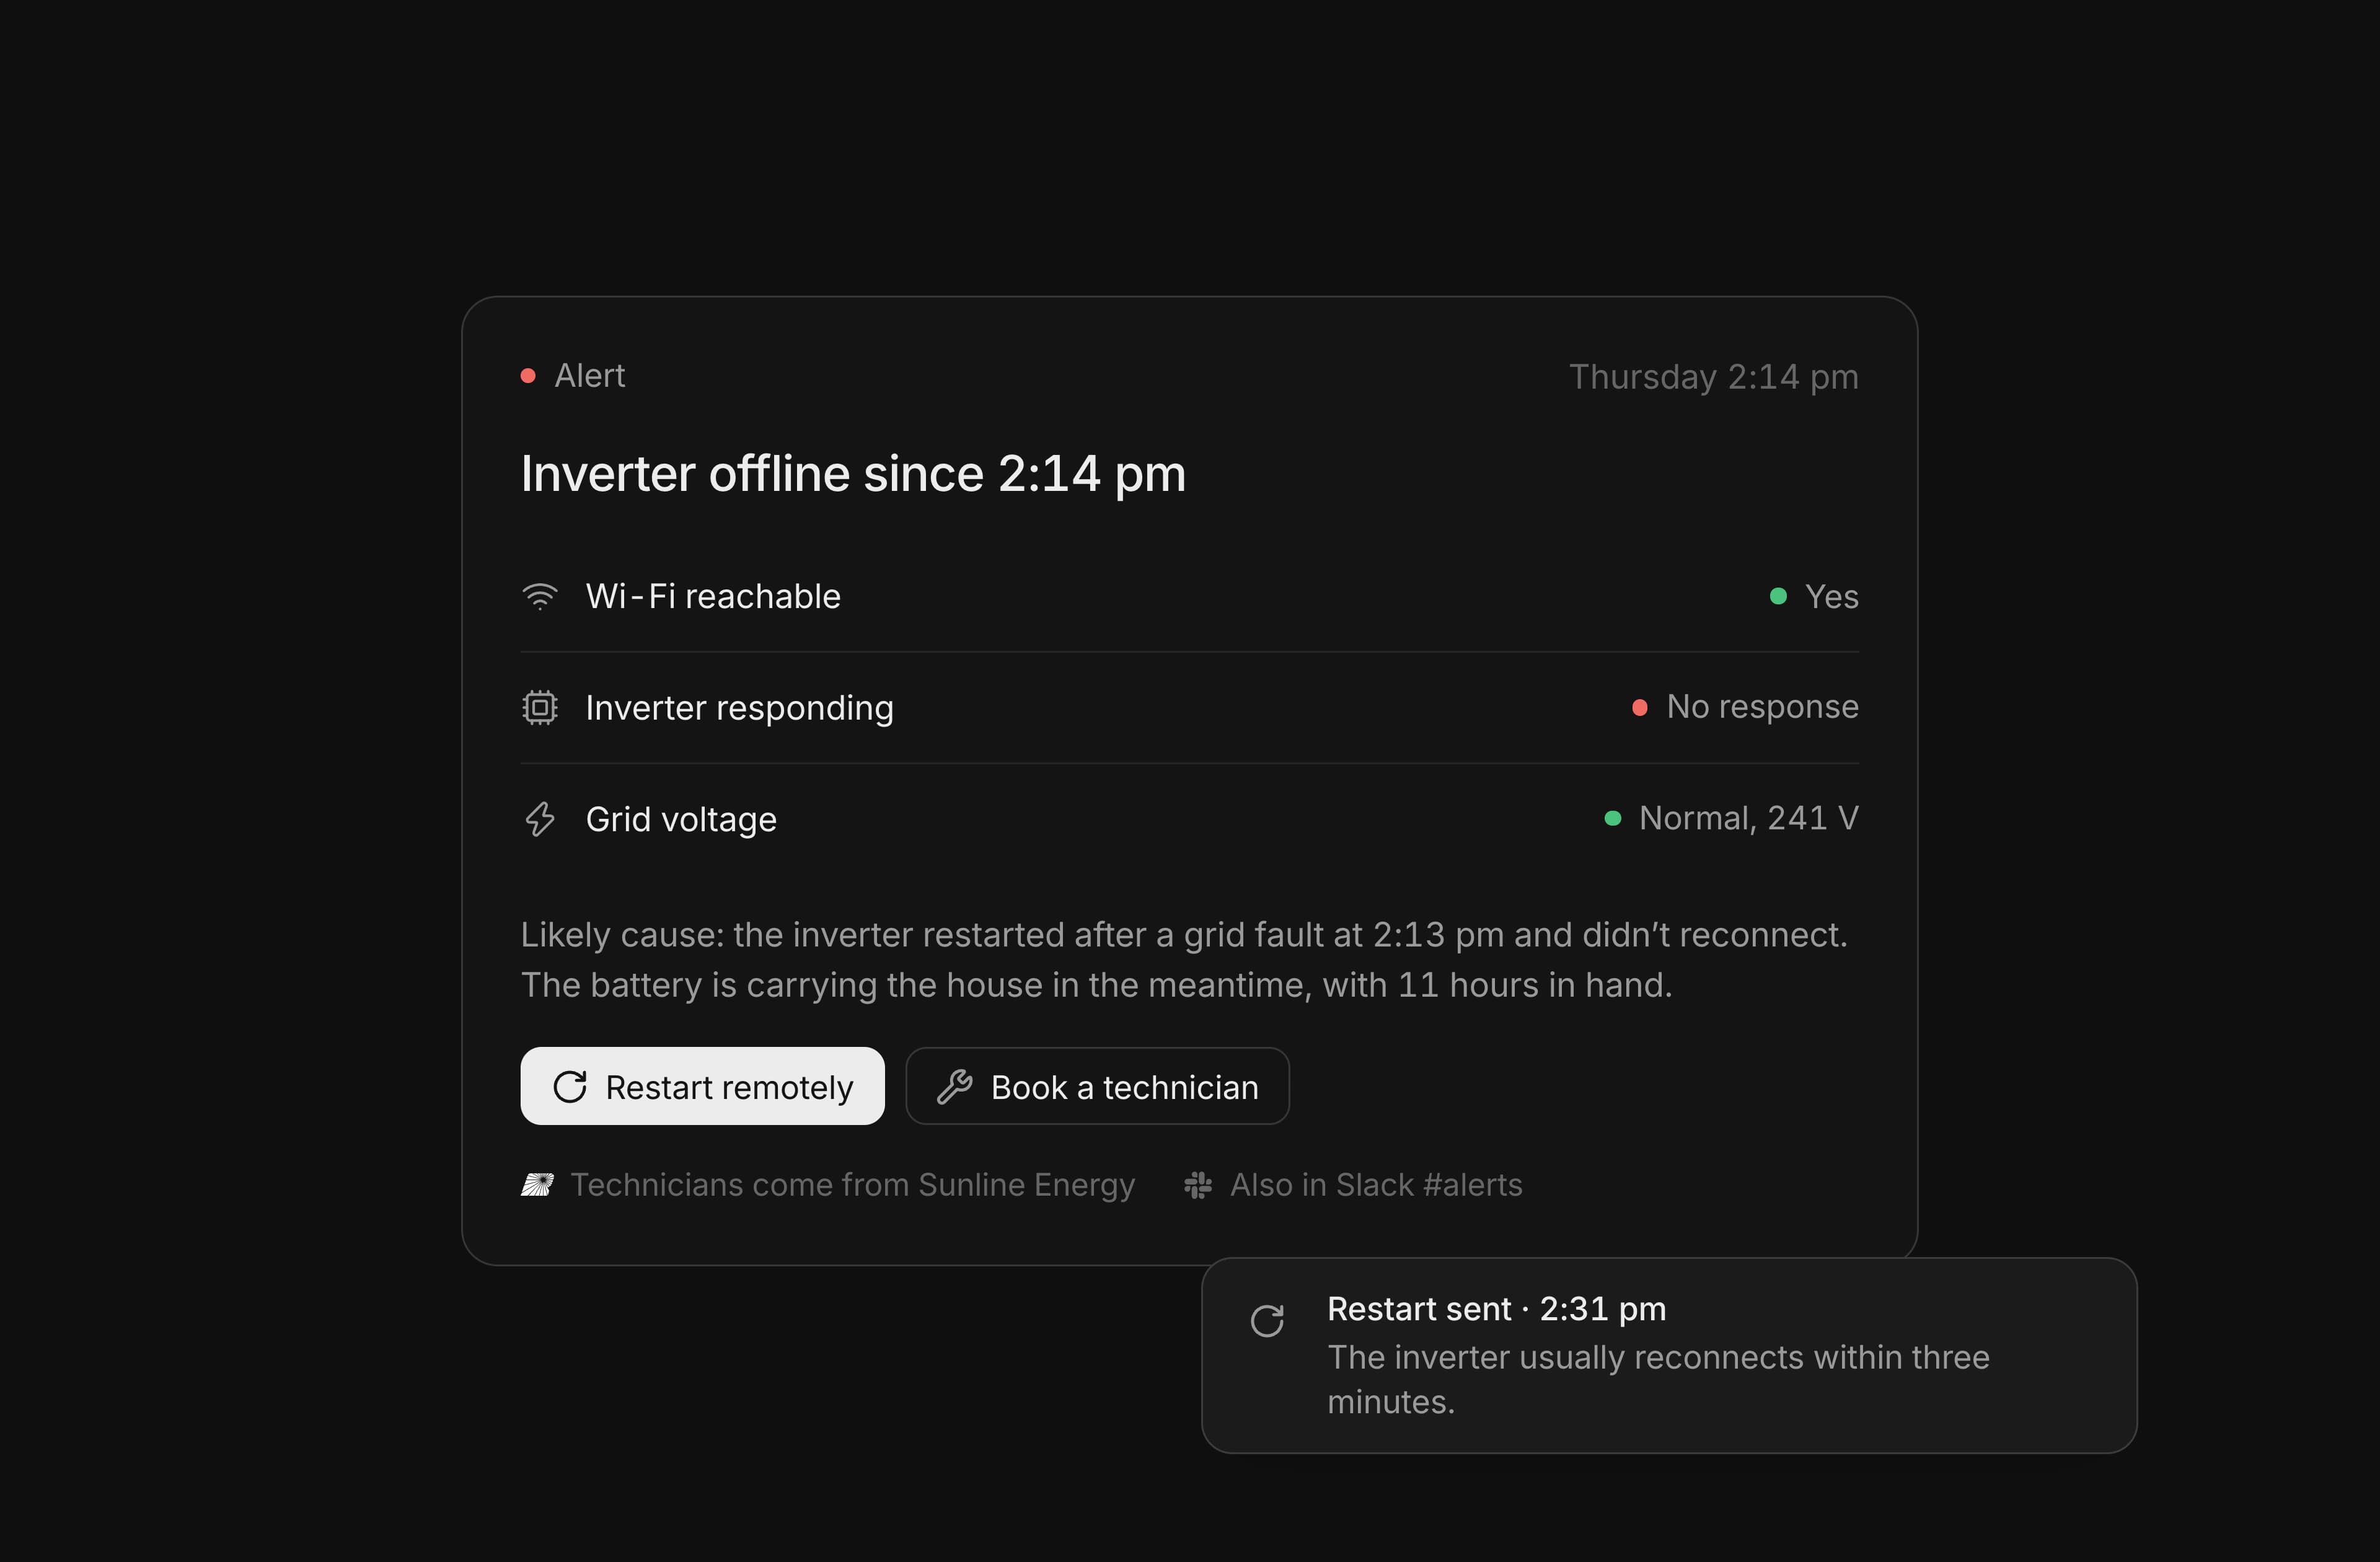2380x1562 pixels.
Task: Click the circular arrow icon on Restart remotely
Action: (570, 1087)
